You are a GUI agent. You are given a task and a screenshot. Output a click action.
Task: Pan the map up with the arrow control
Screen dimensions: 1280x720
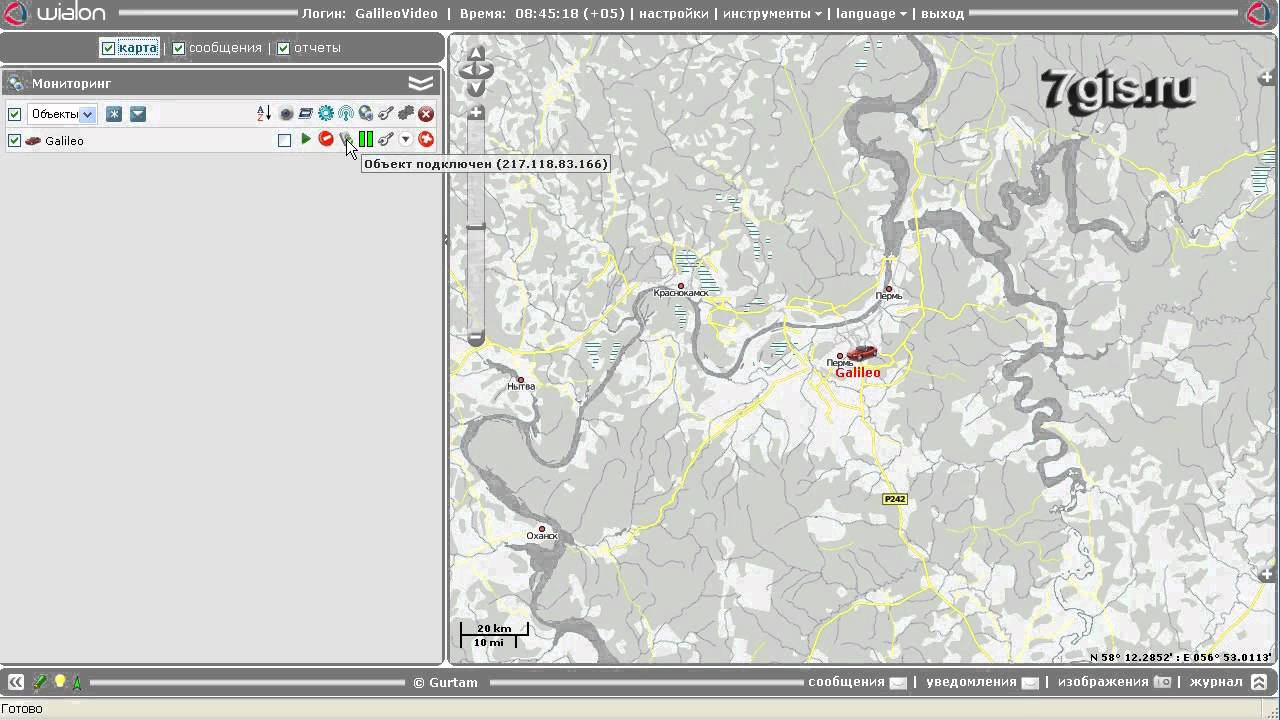[x=476, y=52]
